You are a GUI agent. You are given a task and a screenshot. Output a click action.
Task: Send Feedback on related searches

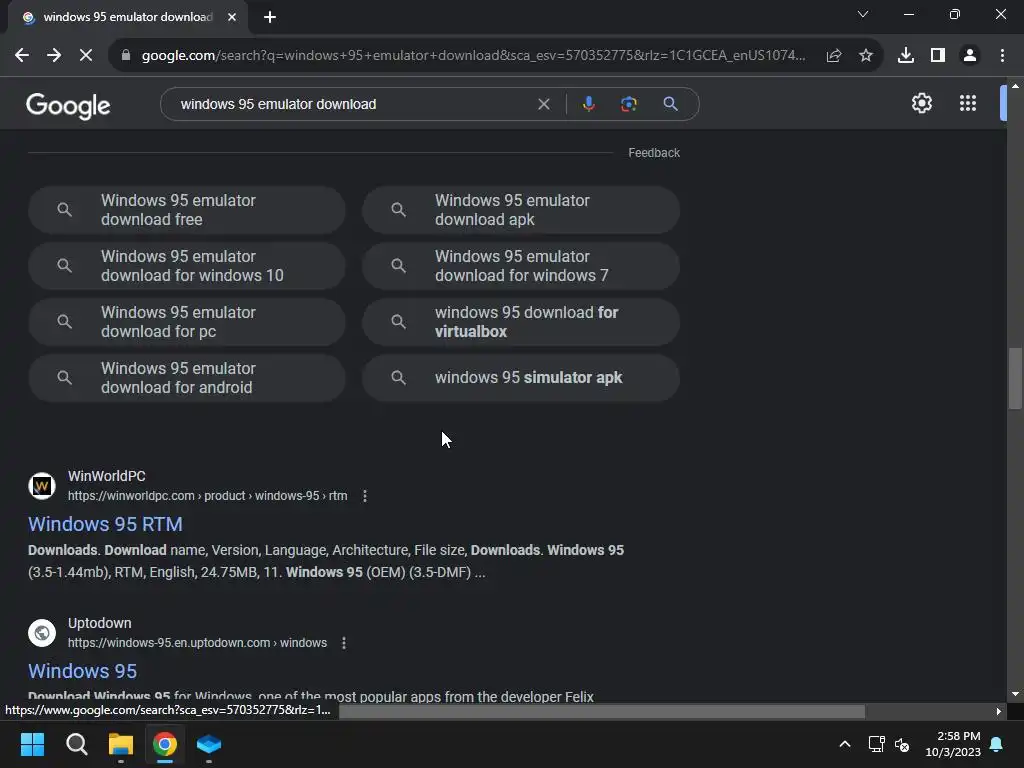[654, 153]
